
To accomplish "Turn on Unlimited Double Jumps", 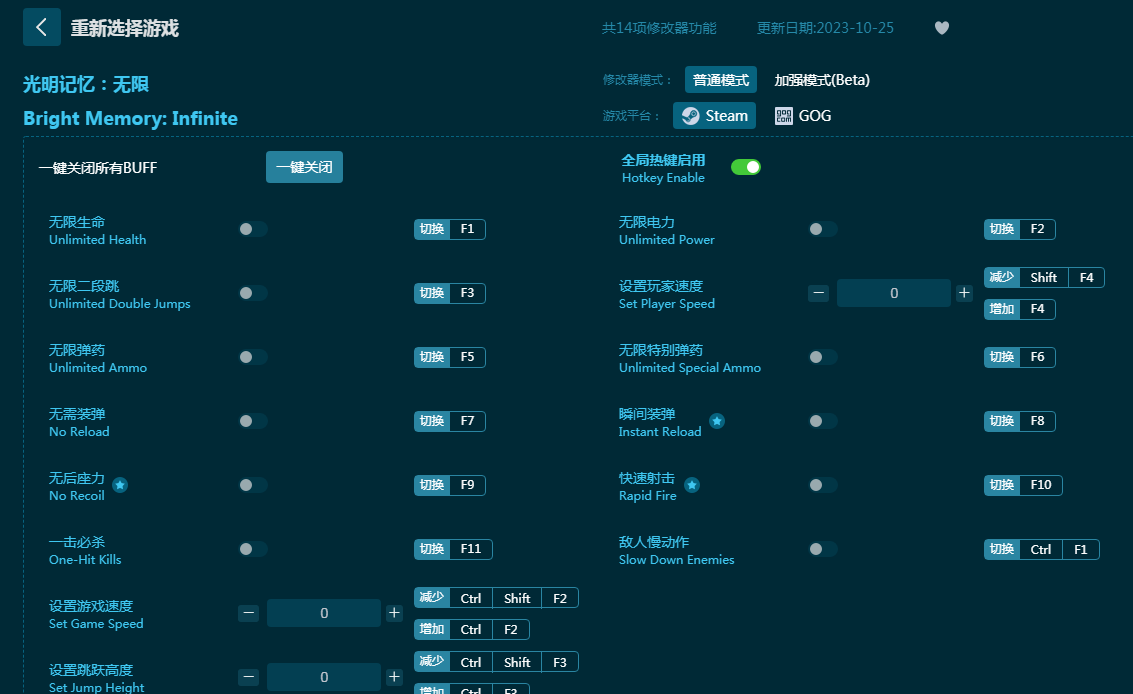I will 253,293.
